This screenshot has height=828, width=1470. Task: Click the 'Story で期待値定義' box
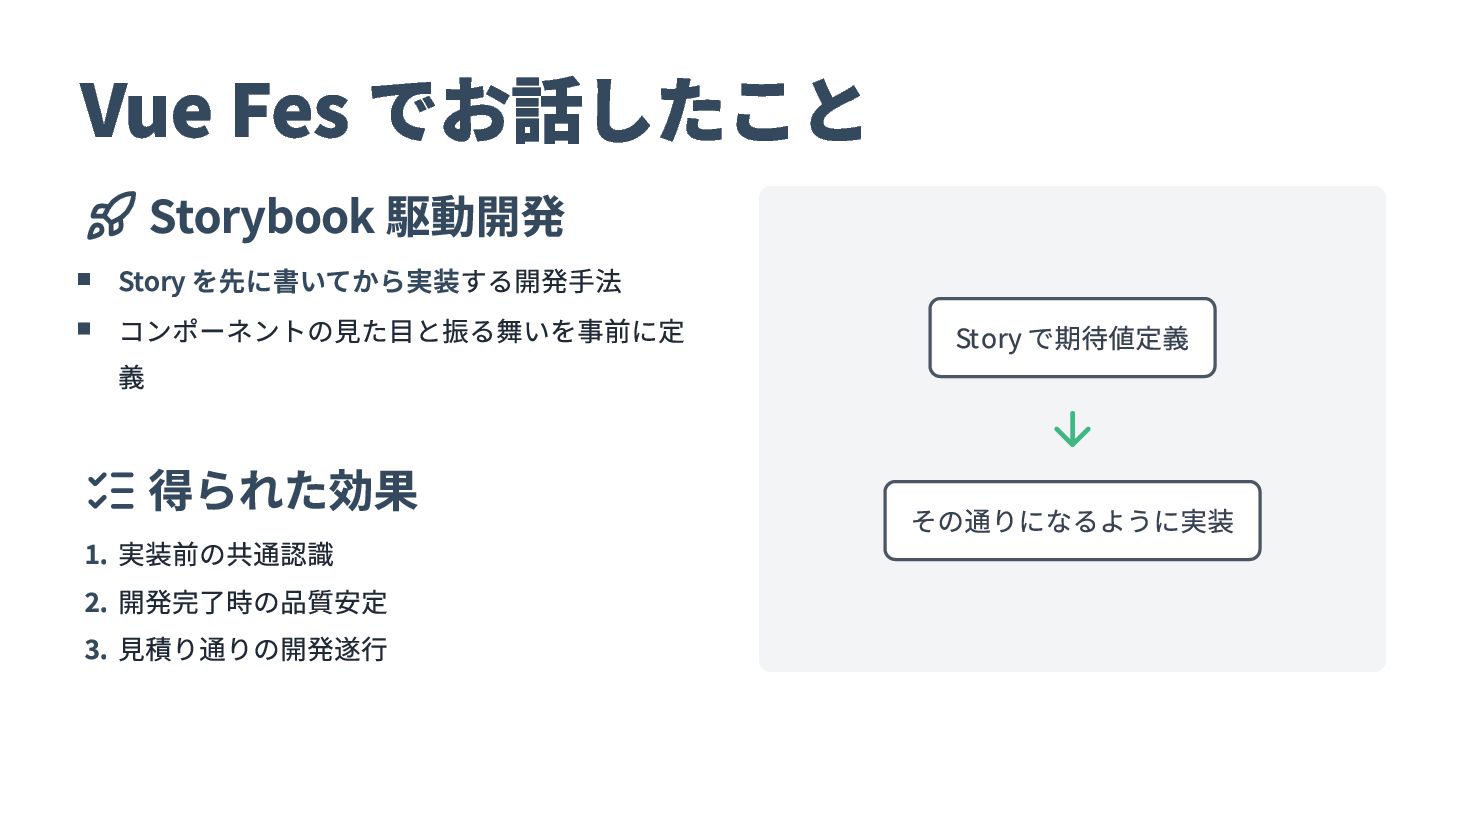(1072, 338)
